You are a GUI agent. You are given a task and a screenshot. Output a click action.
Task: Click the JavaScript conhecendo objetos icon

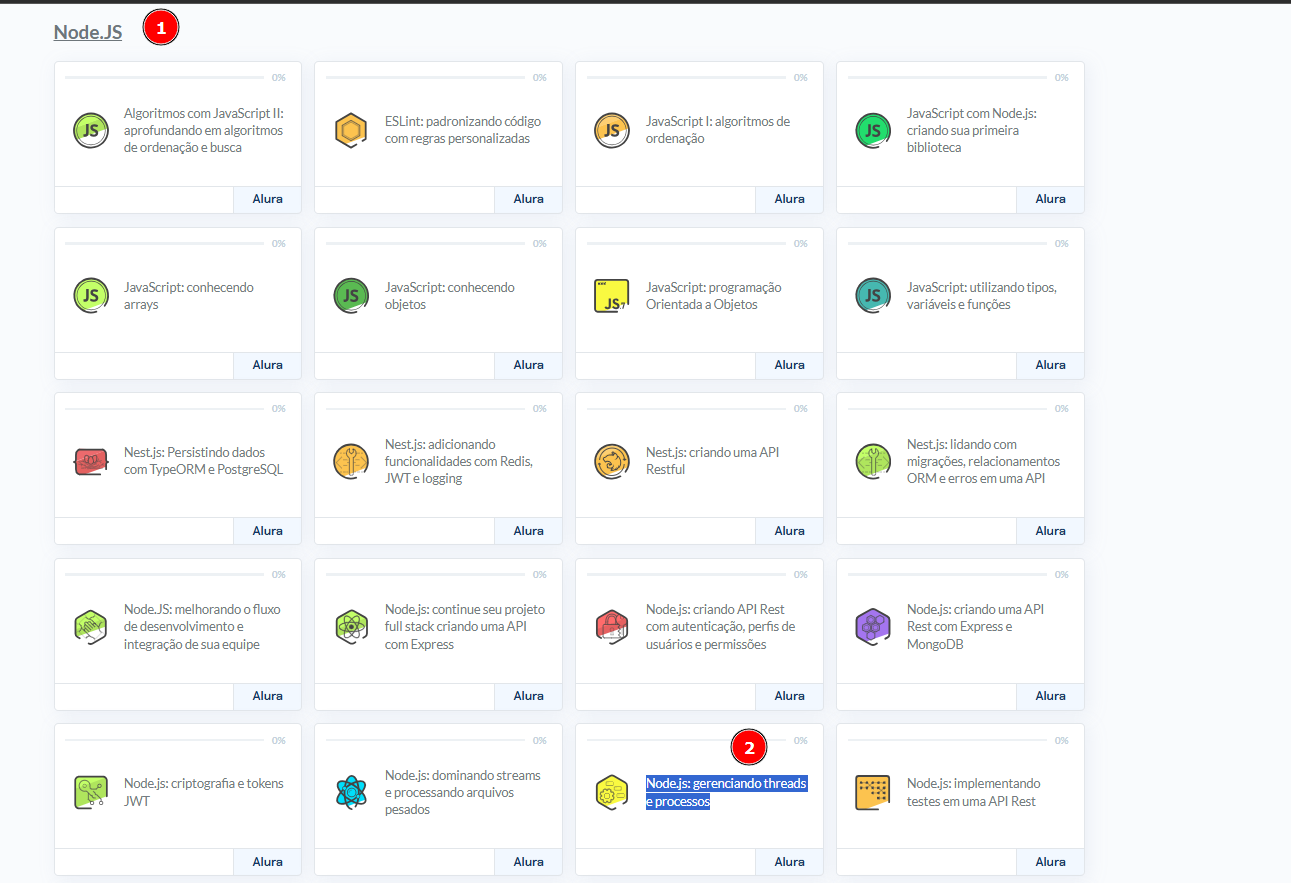[x=351, y=296]
